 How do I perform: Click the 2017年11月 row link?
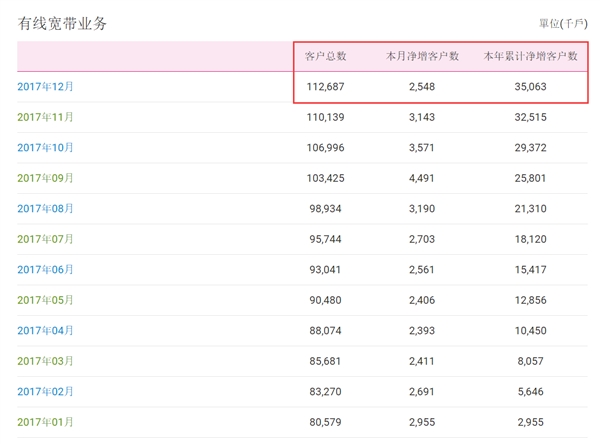click(45, 118)
